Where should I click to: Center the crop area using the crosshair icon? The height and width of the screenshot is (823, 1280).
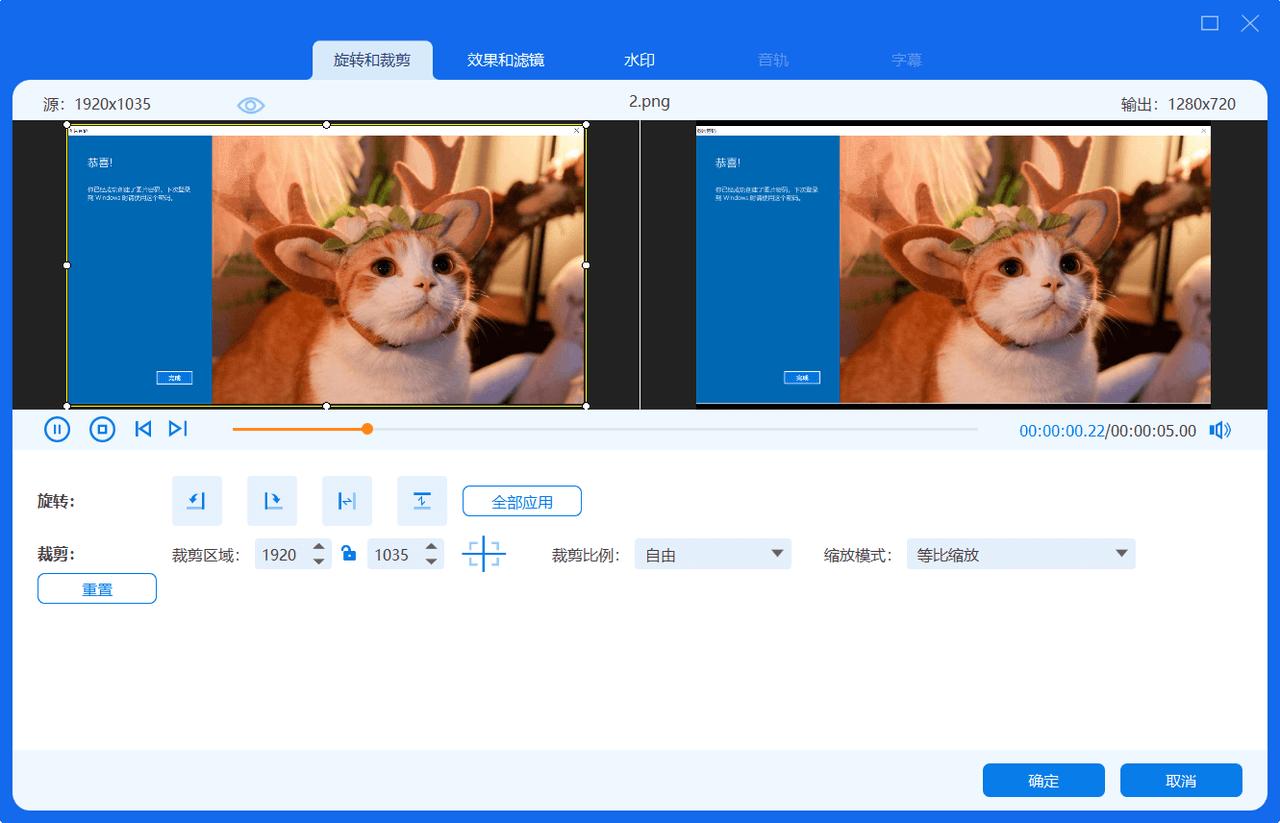point(484,554)
